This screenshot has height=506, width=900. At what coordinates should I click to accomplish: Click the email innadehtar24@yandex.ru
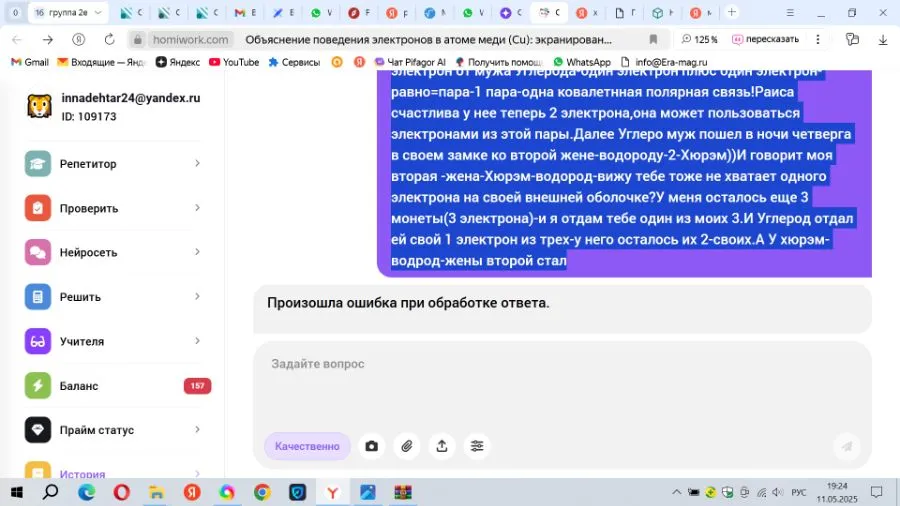(x=131, y=98)
